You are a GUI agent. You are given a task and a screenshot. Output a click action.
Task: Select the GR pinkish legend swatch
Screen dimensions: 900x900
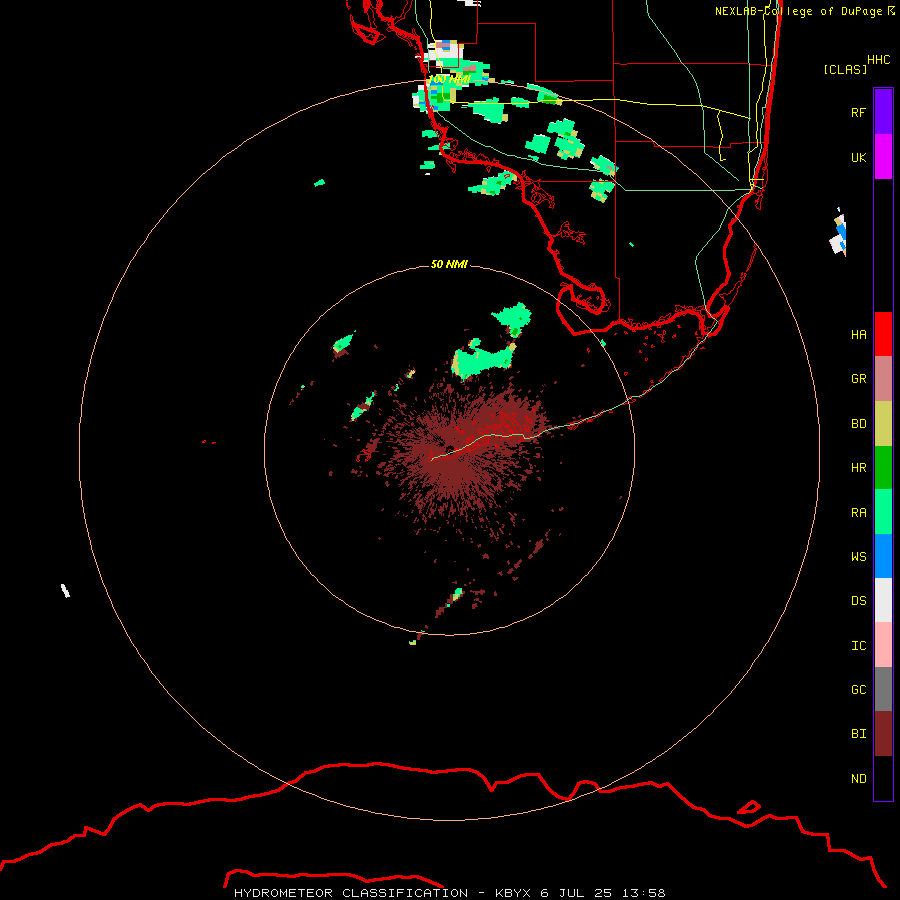[883, 379]
